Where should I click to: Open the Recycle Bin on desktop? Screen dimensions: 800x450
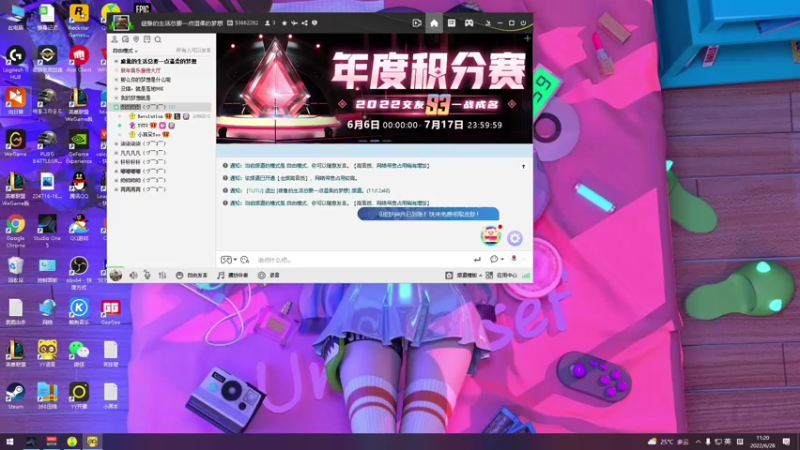coord(15,269)
